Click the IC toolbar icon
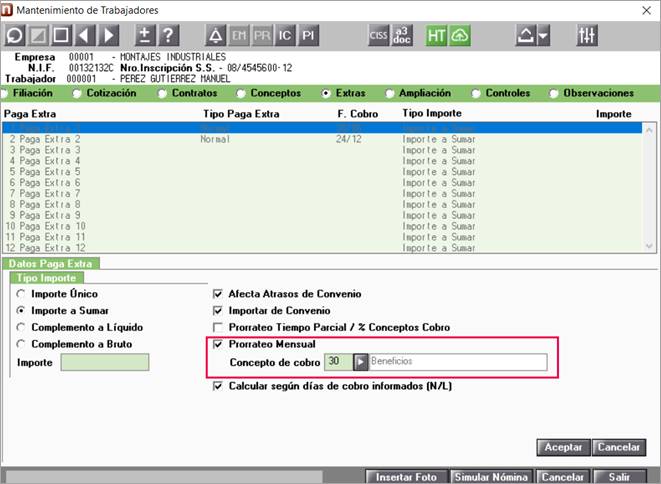Viewport: 661px width, 484px height. (285, 35)
